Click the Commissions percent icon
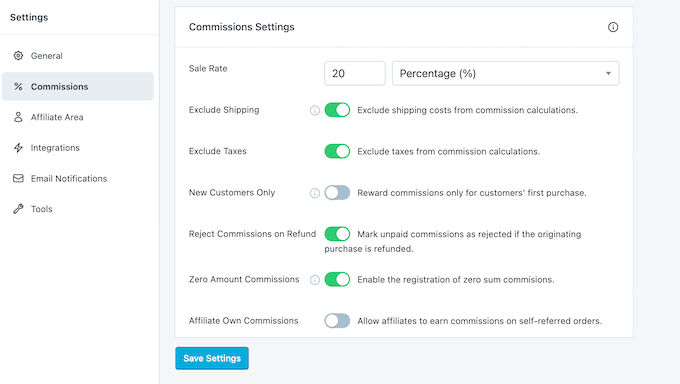This screenshot has width=680, height=384. 18,86
